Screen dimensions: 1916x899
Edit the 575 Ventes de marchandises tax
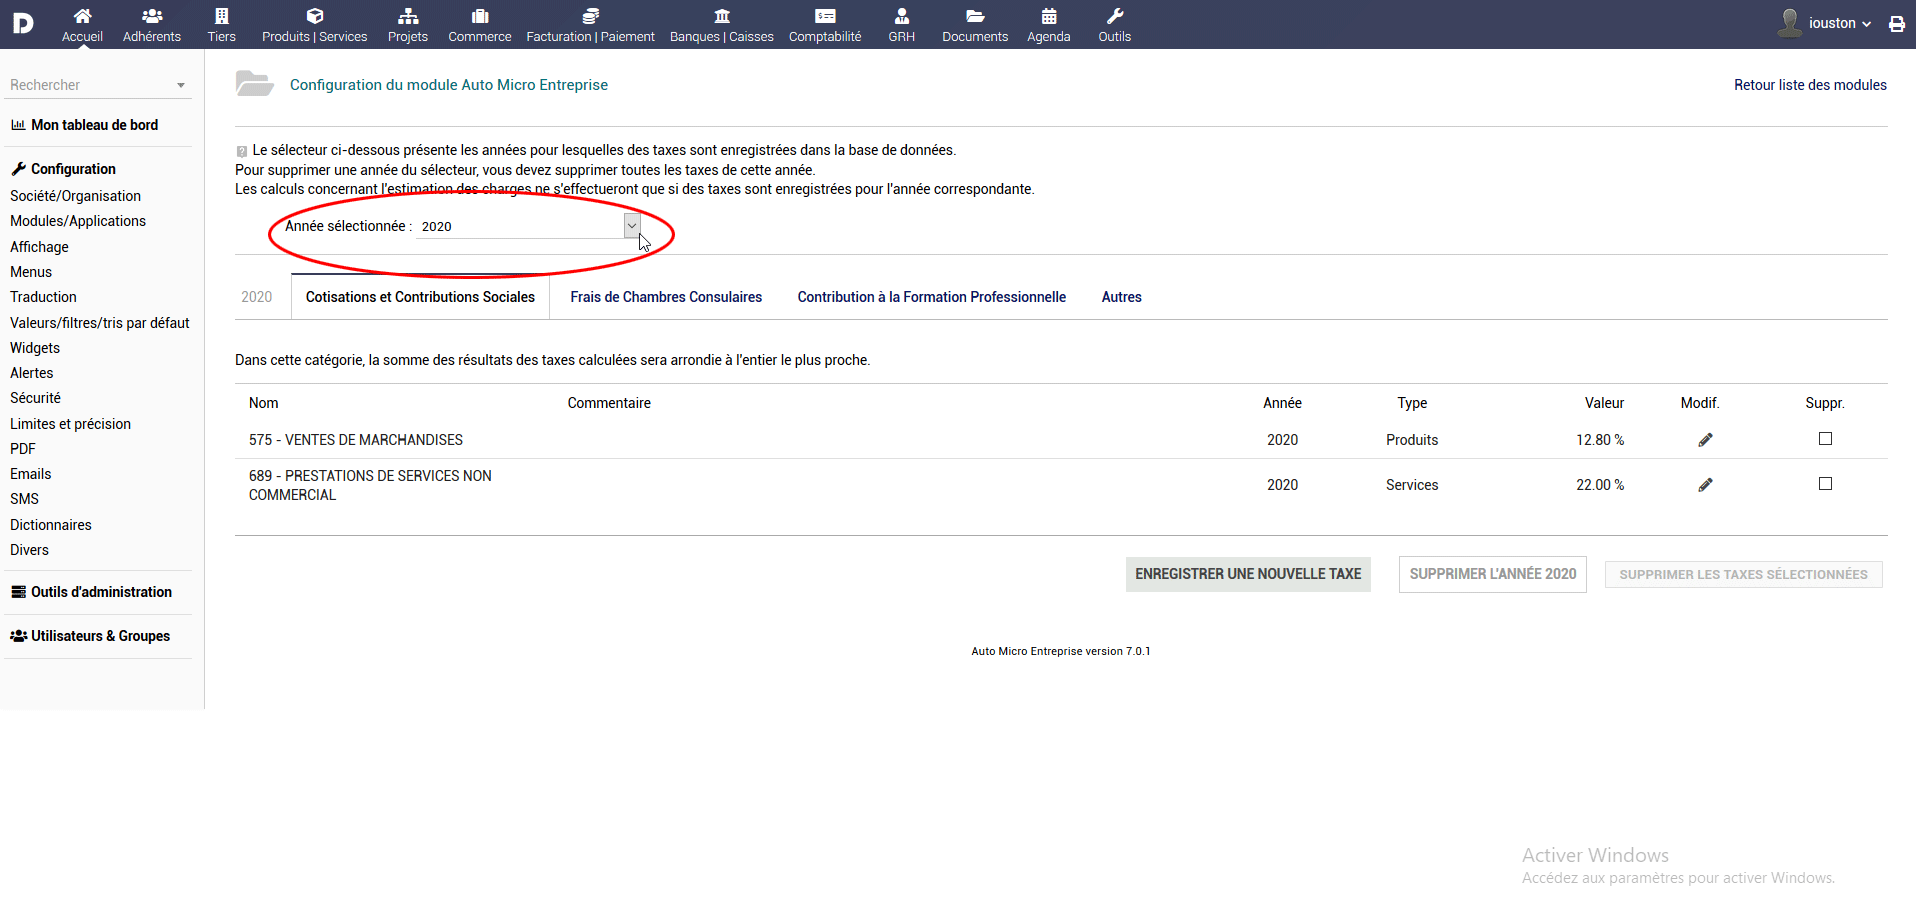click(x=1705, y=440)
